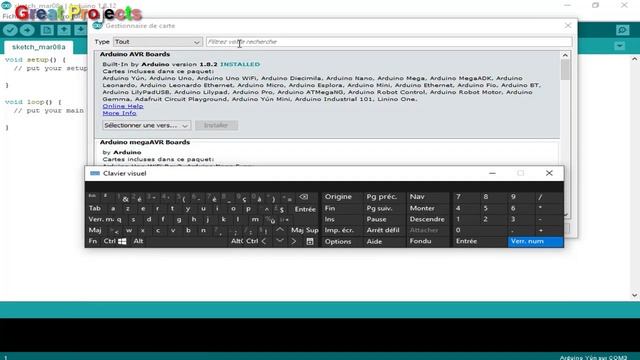Click the Descendre key
The image size is (640, 360).
point(428,219)
